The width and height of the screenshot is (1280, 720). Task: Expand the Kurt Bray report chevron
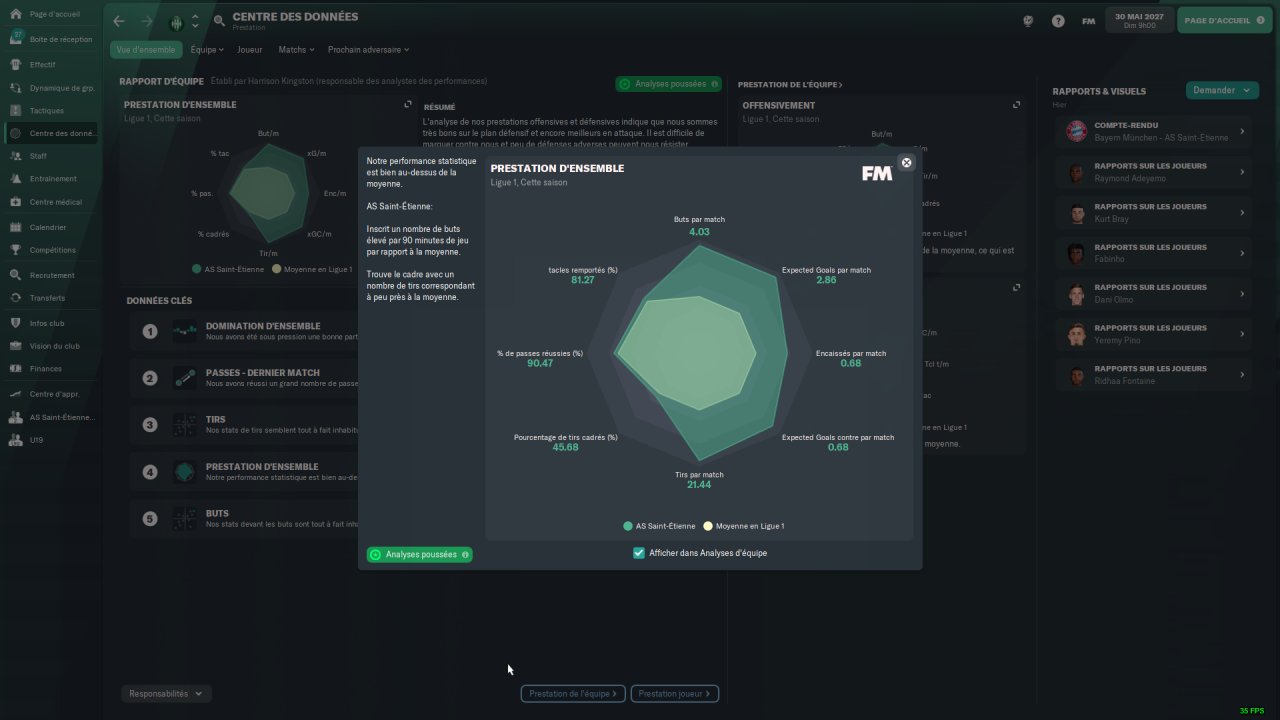(x=1242, y=212)
